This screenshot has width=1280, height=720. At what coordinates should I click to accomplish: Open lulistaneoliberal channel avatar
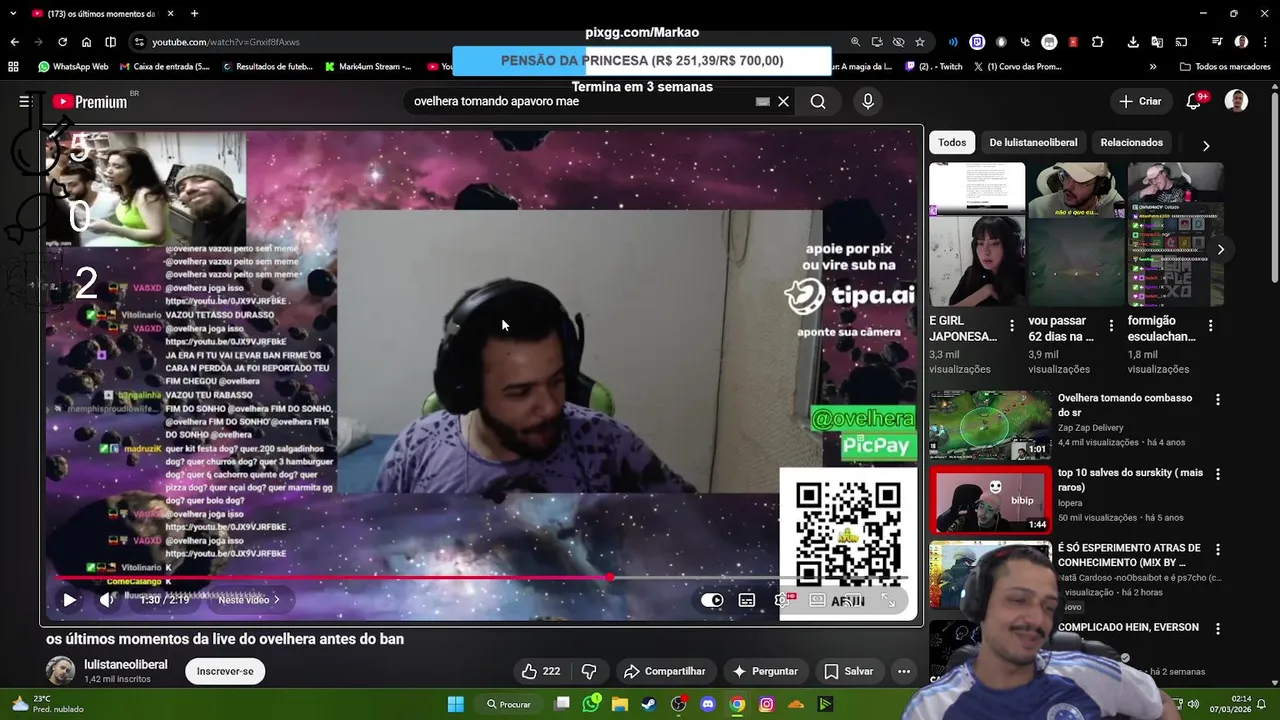point(60,671)
